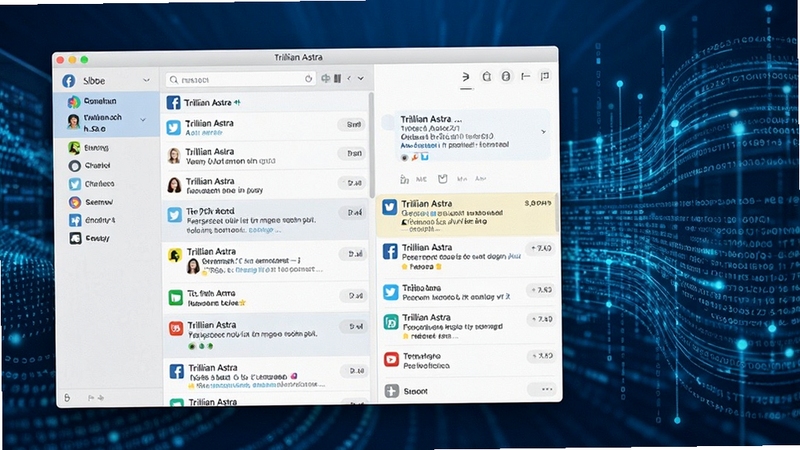The width and height of the screenshot is (800, 450).
Task: Select the Facebook Trillian Astra header row with green mark
Action: tap(265, 103)
